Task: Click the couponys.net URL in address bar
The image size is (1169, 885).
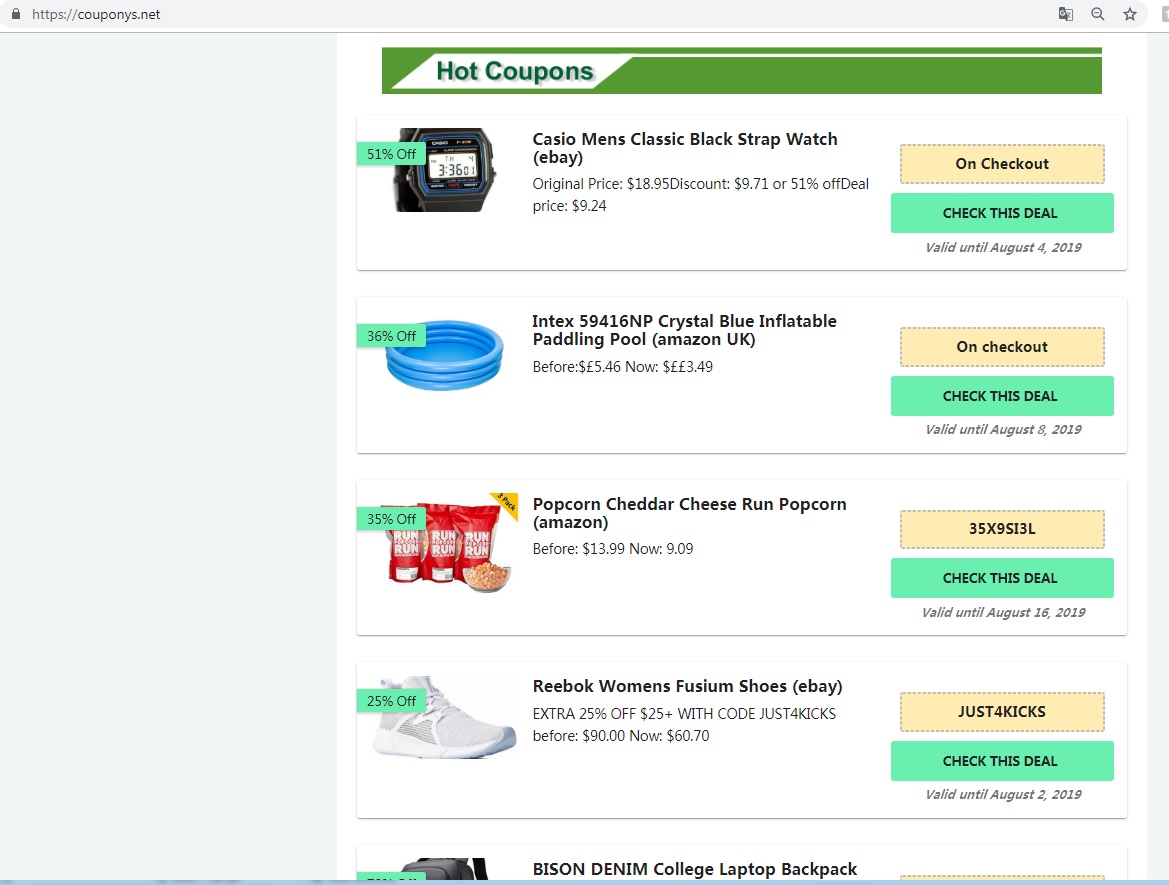Action: [95, 14]
